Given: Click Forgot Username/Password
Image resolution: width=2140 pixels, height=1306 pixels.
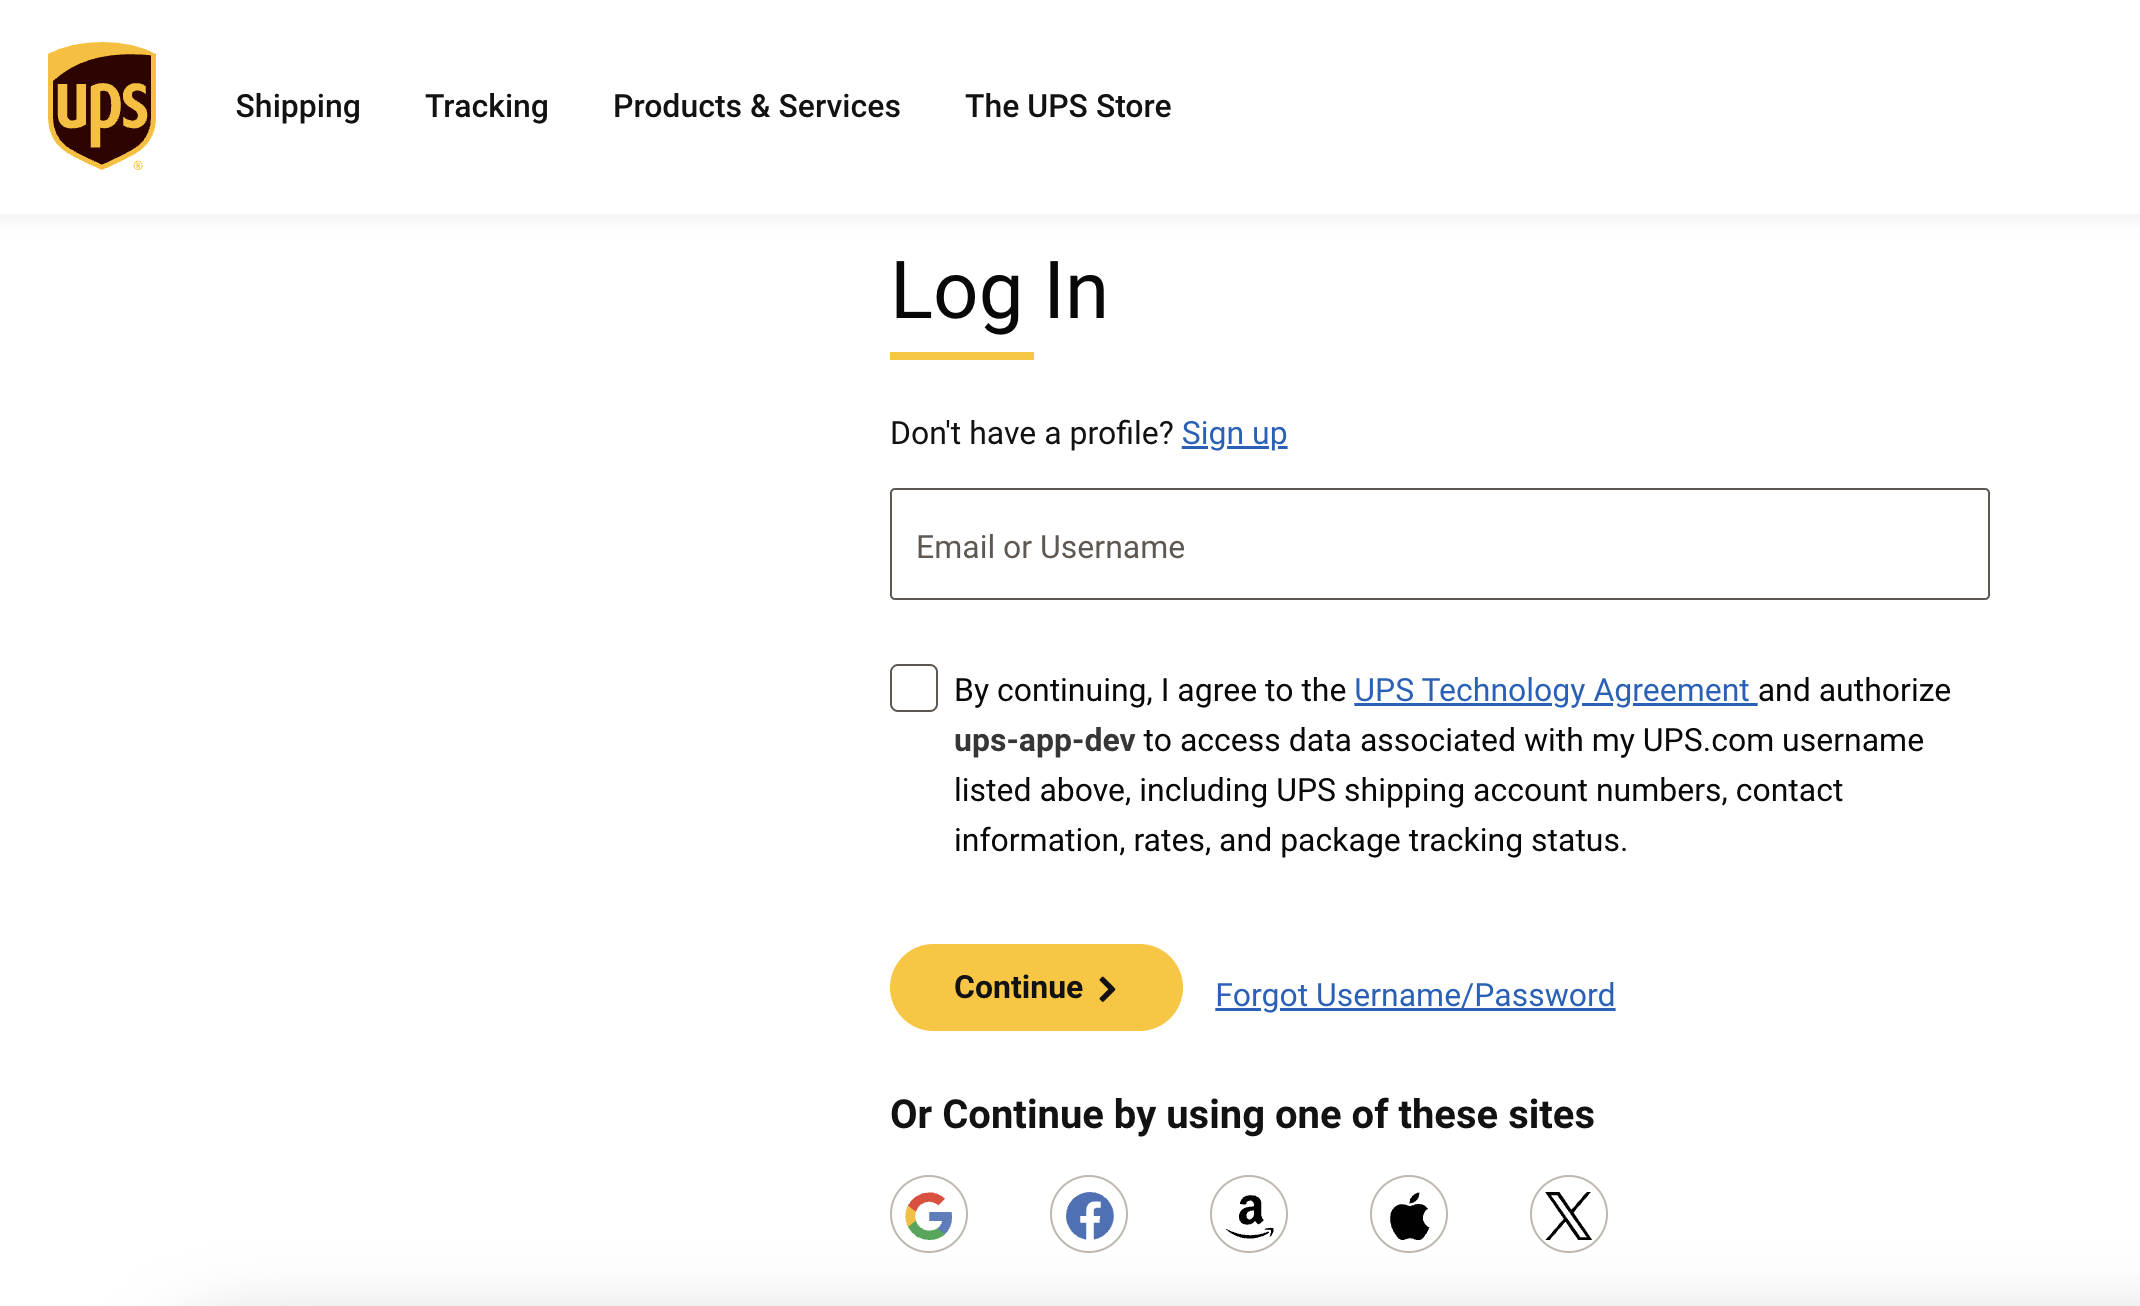Looking at the screenshot, I should 1414,995.
